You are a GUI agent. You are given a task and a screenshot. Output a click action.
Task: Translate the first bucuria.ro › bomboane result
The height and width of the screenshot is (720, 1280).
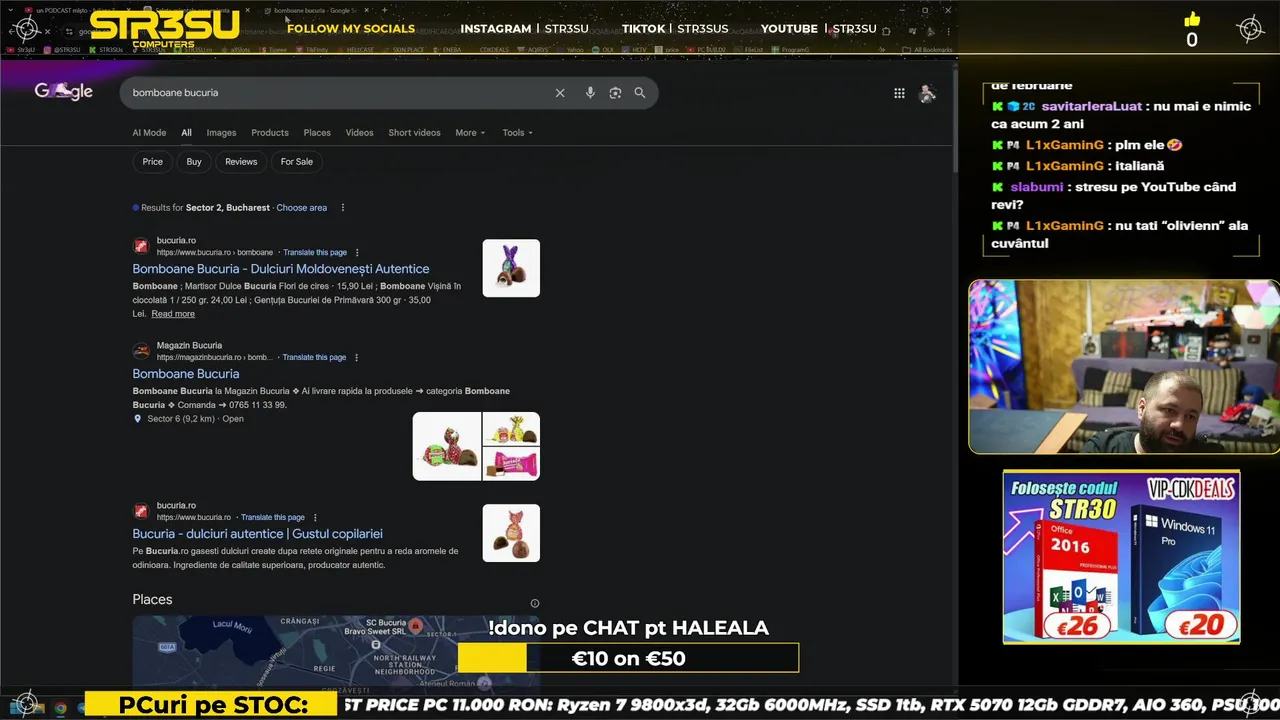315,253
